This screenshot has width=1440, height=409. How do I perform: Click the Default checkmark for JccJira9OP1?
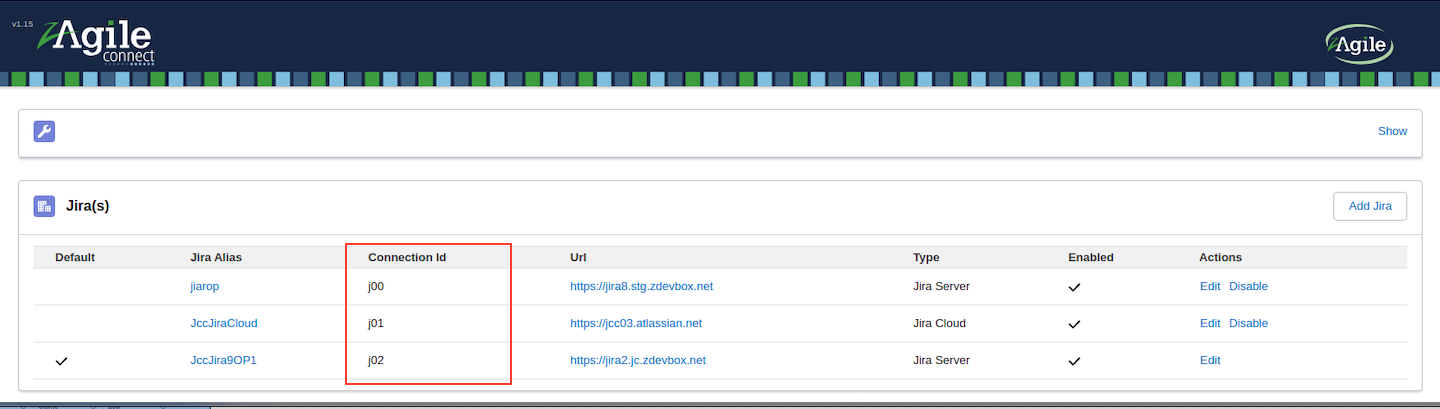pos(62,361)
